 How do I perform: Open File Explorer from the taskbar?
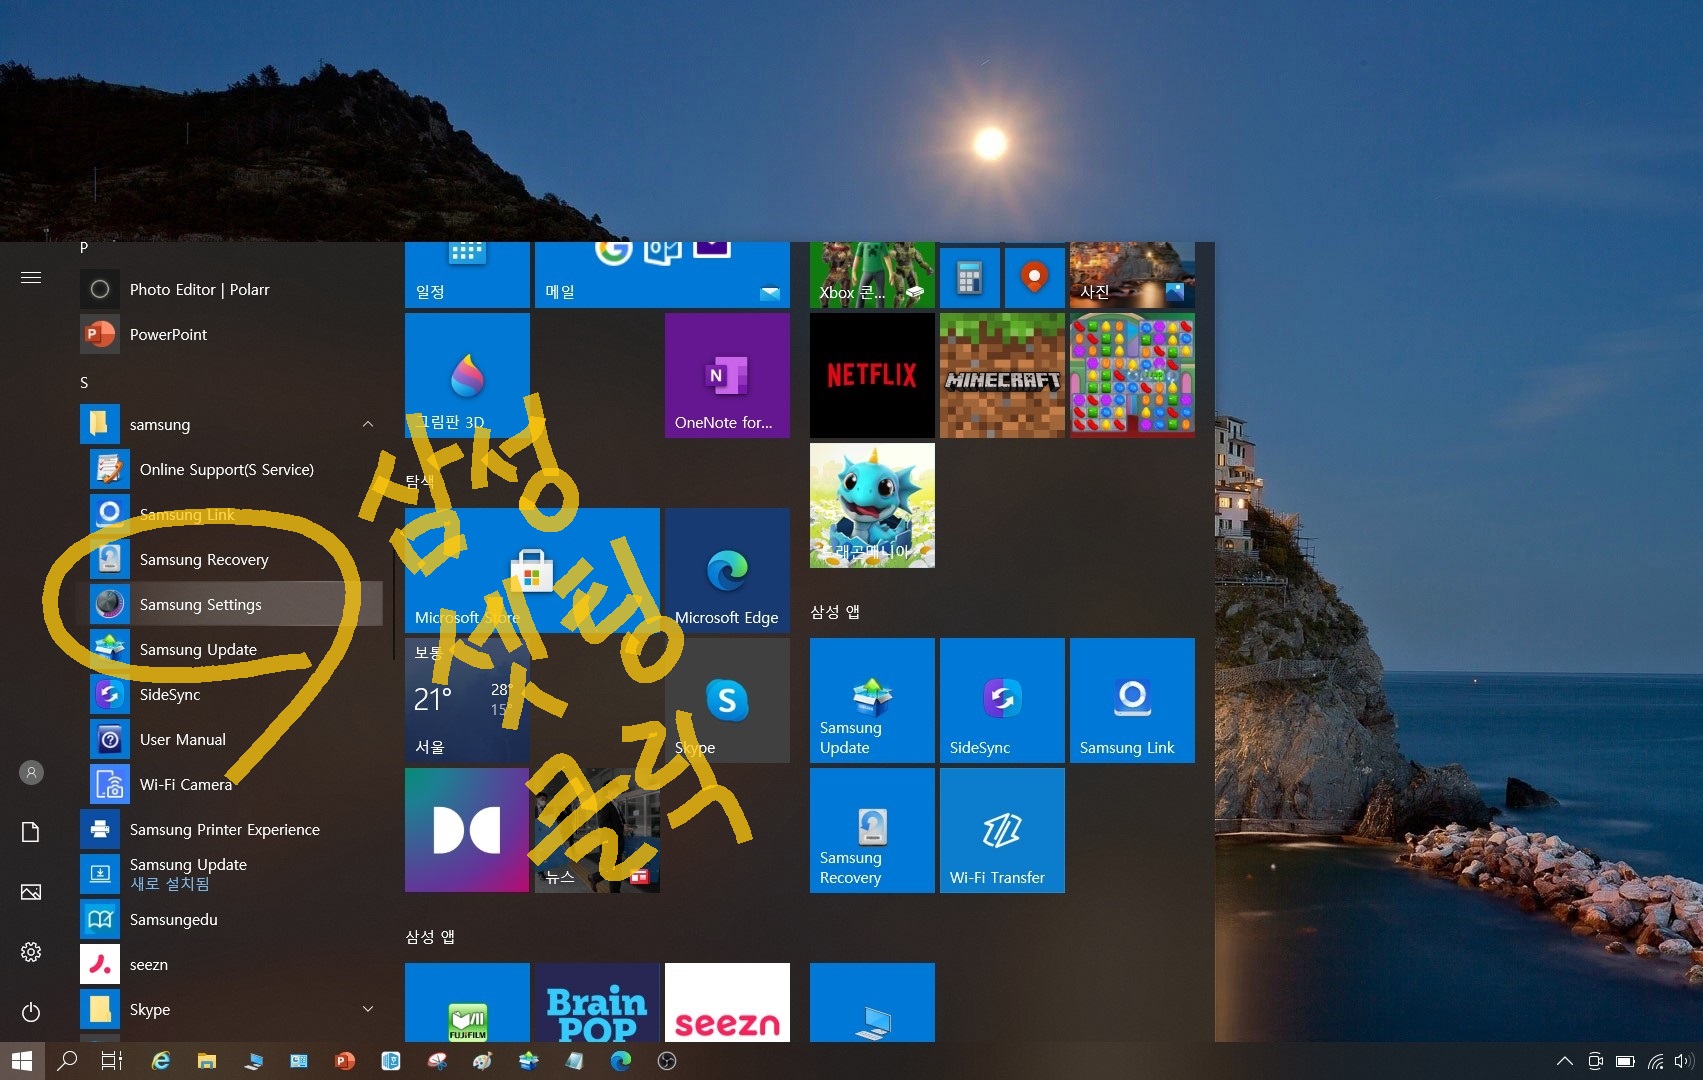point(207,1061)
